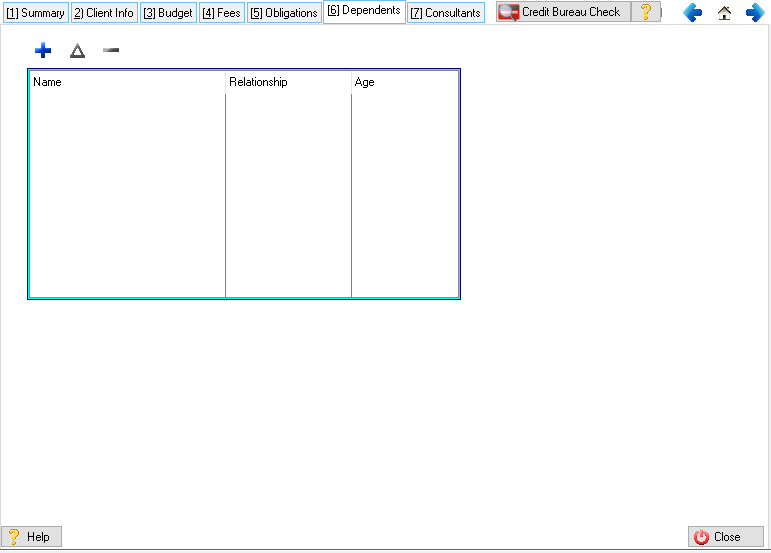Open the Client Info tab
Image resolution: width=771 pixels, height=553 pixels.
(x=104, y=13)
